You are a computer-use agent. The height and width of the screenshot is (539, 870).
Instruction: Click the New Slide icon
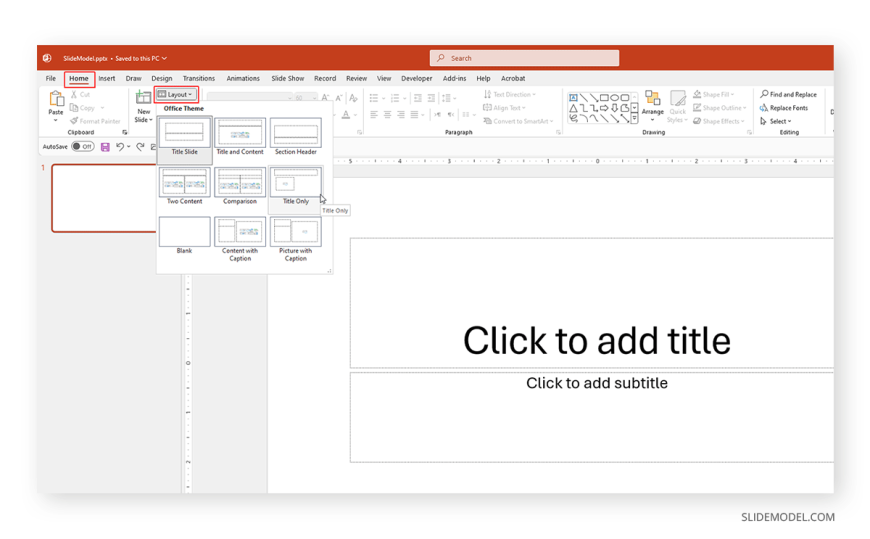coord(143,97)
